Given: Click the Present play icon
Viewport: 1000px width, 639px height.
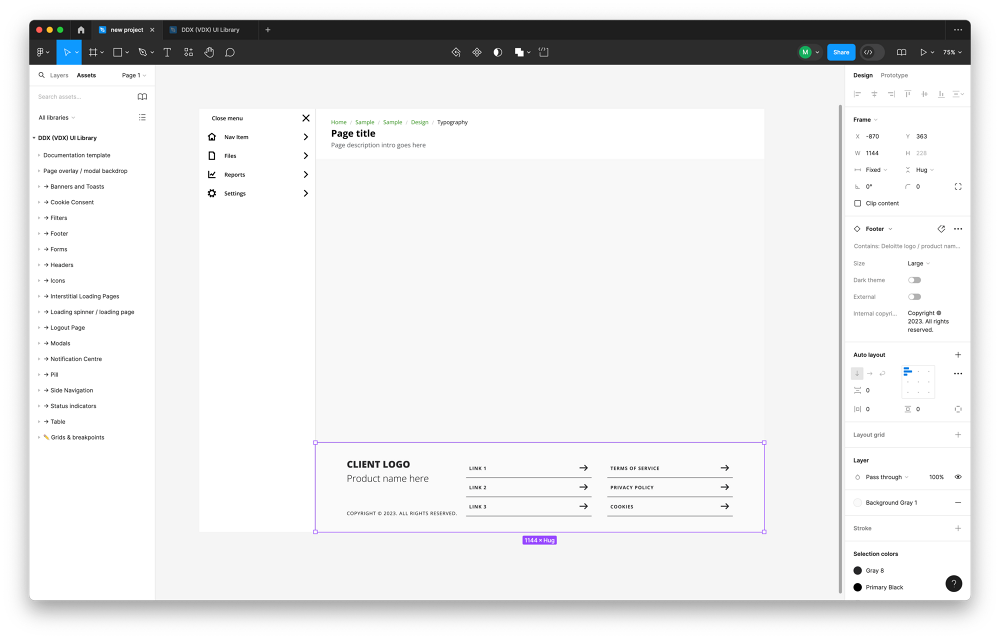Looking at the screenshot, I should tap(923, 52).
